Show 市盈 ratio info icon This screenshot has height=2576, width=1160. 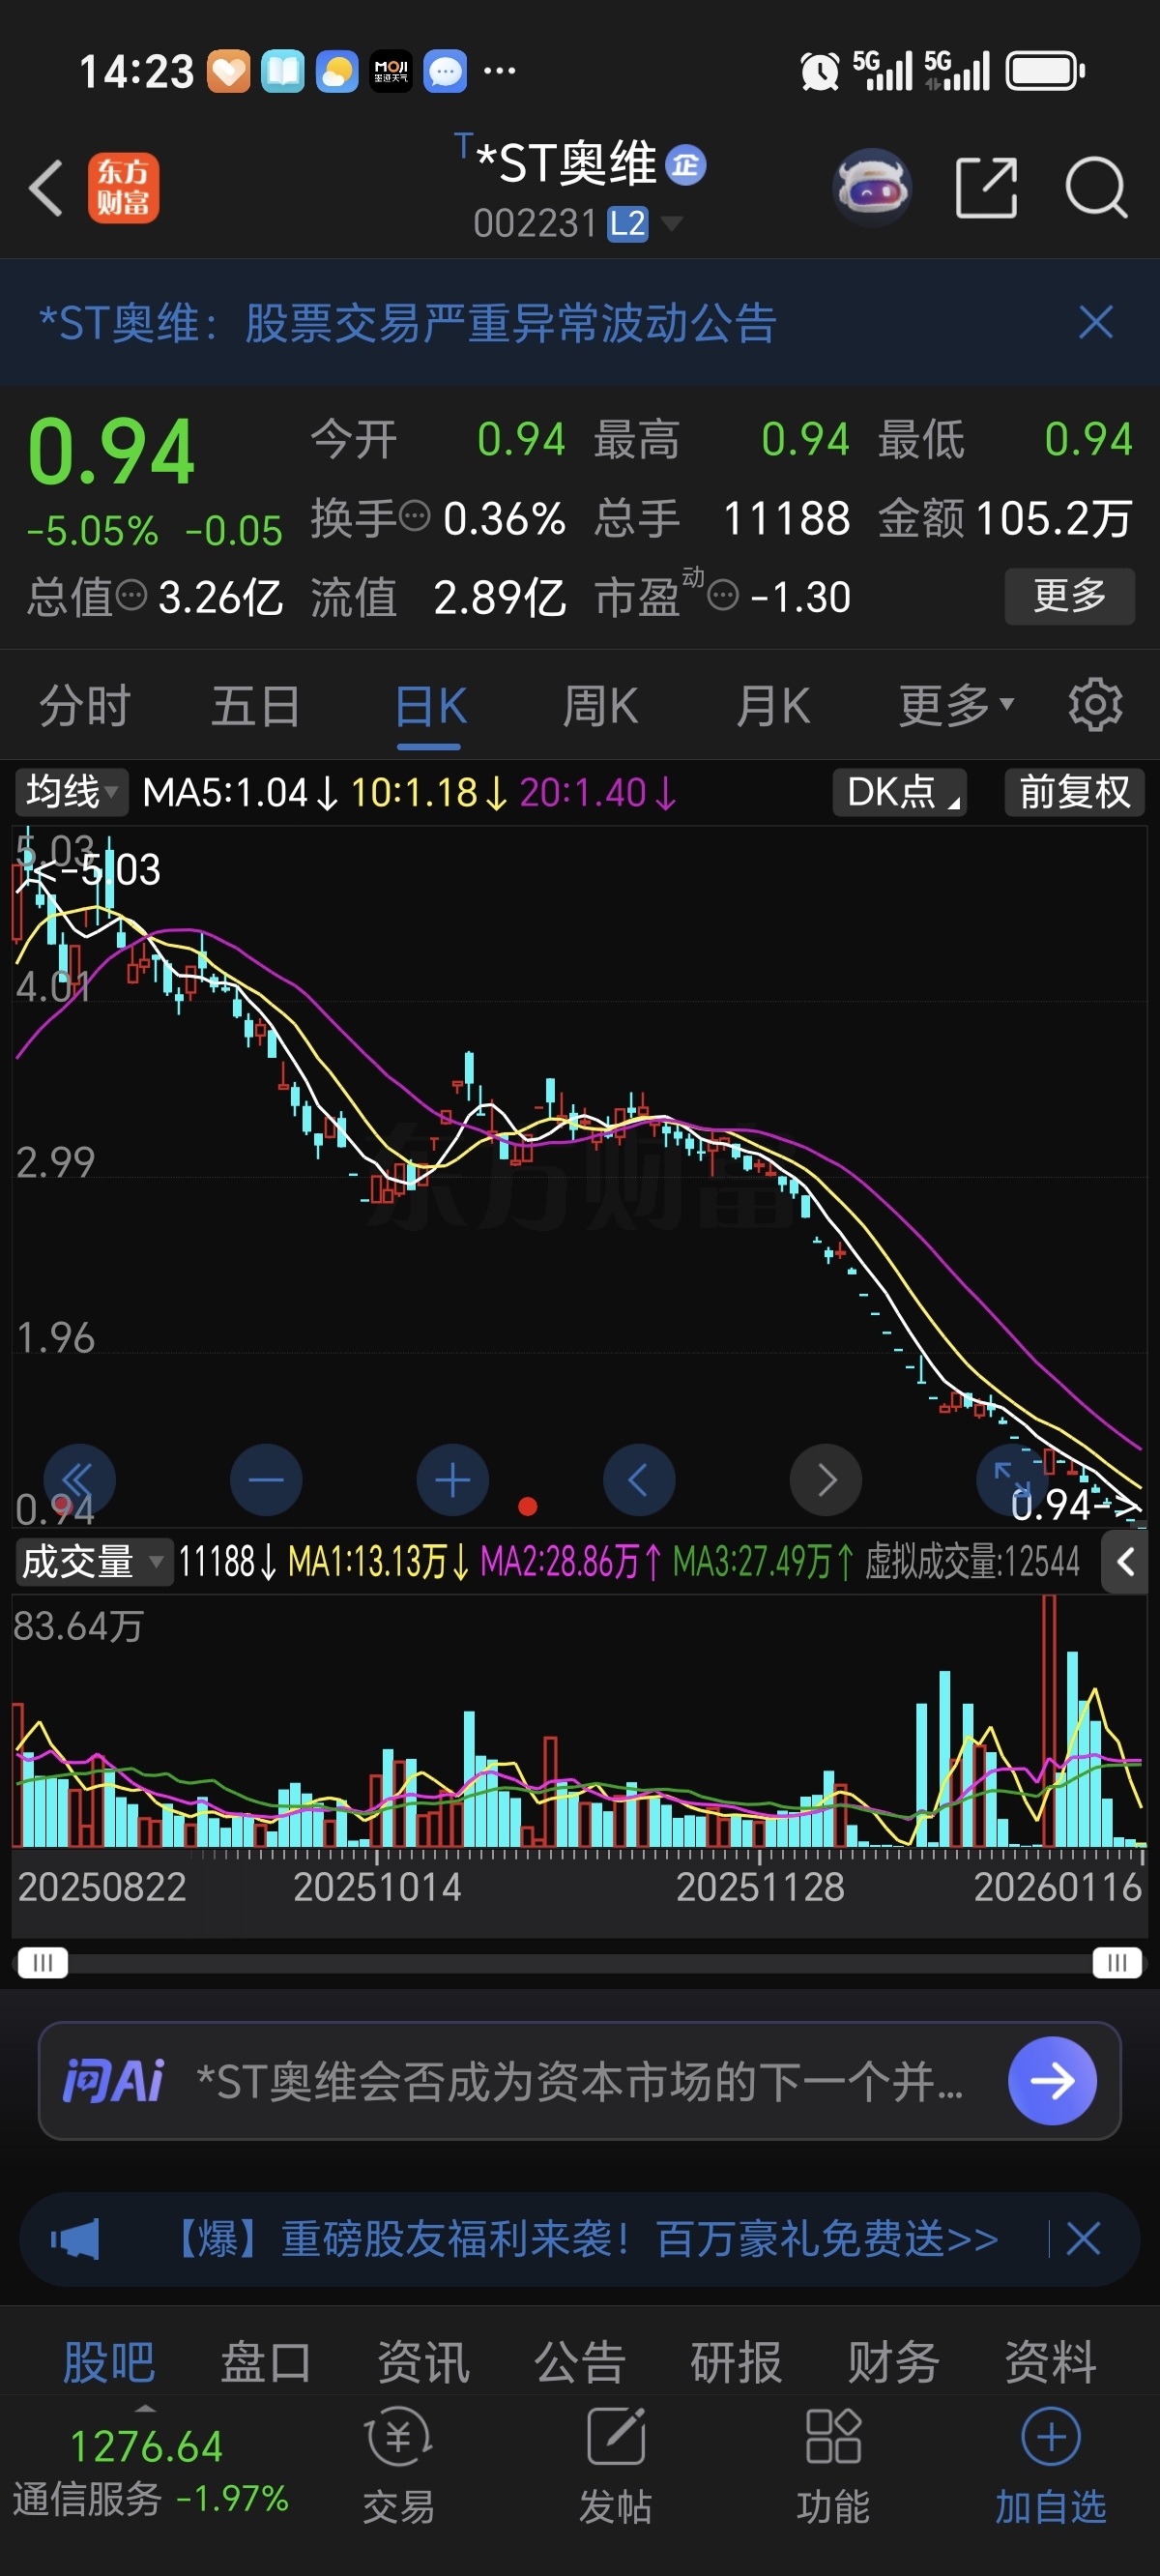pyautogui.click(x=723, y=596)
